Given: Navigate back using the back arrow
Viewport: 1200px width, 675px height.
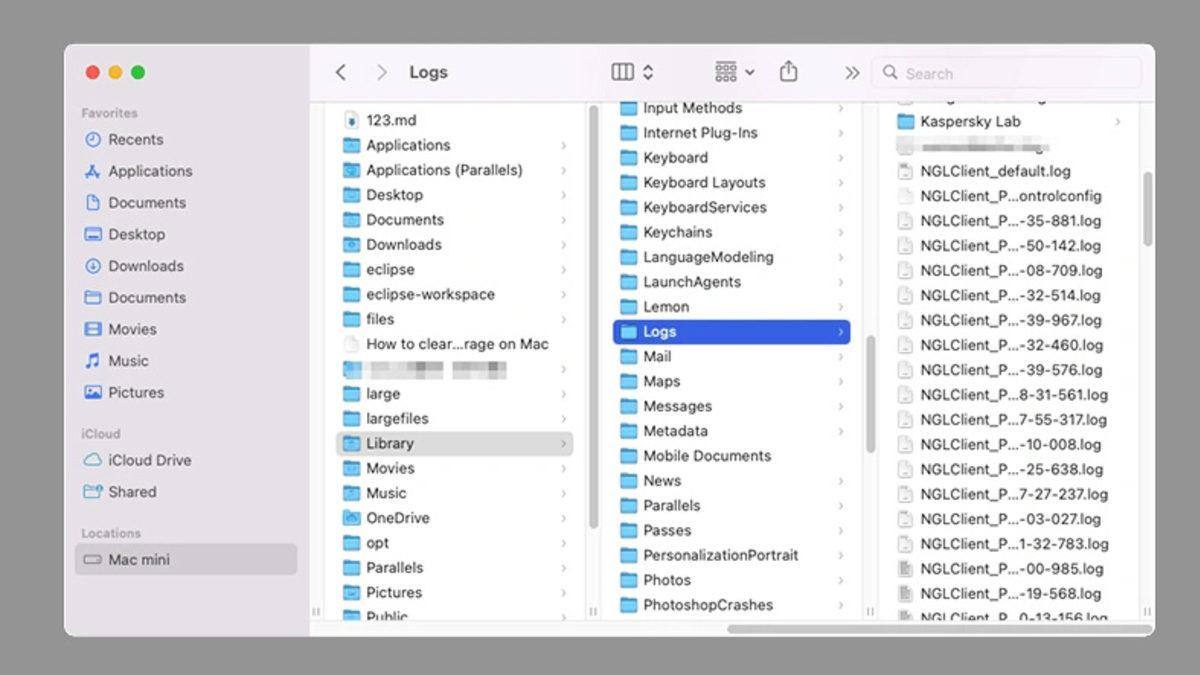Looking at the screenshot, I should click(x=340, y=71).
